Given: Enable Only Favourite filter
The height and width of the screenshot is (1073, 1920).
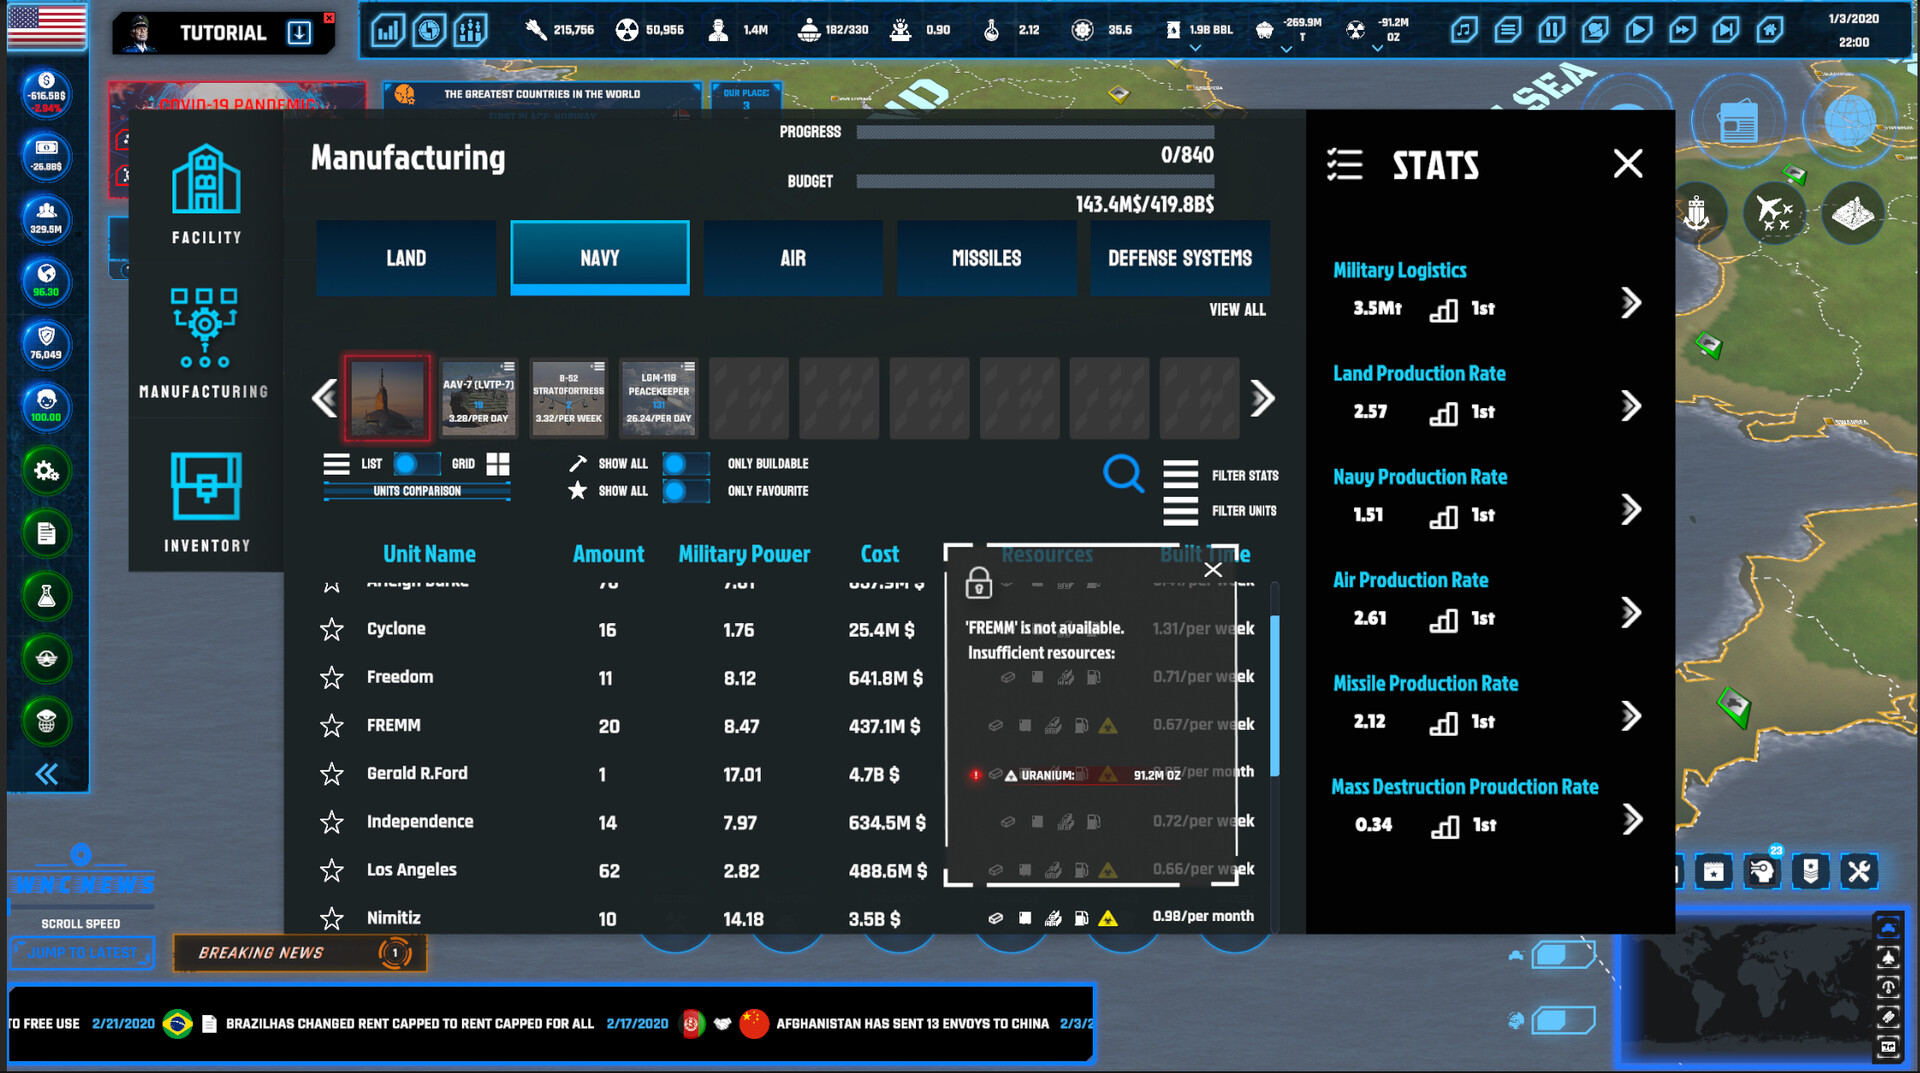Looking at the screenshot, I should pyautogui.click(x=686, y=491).
